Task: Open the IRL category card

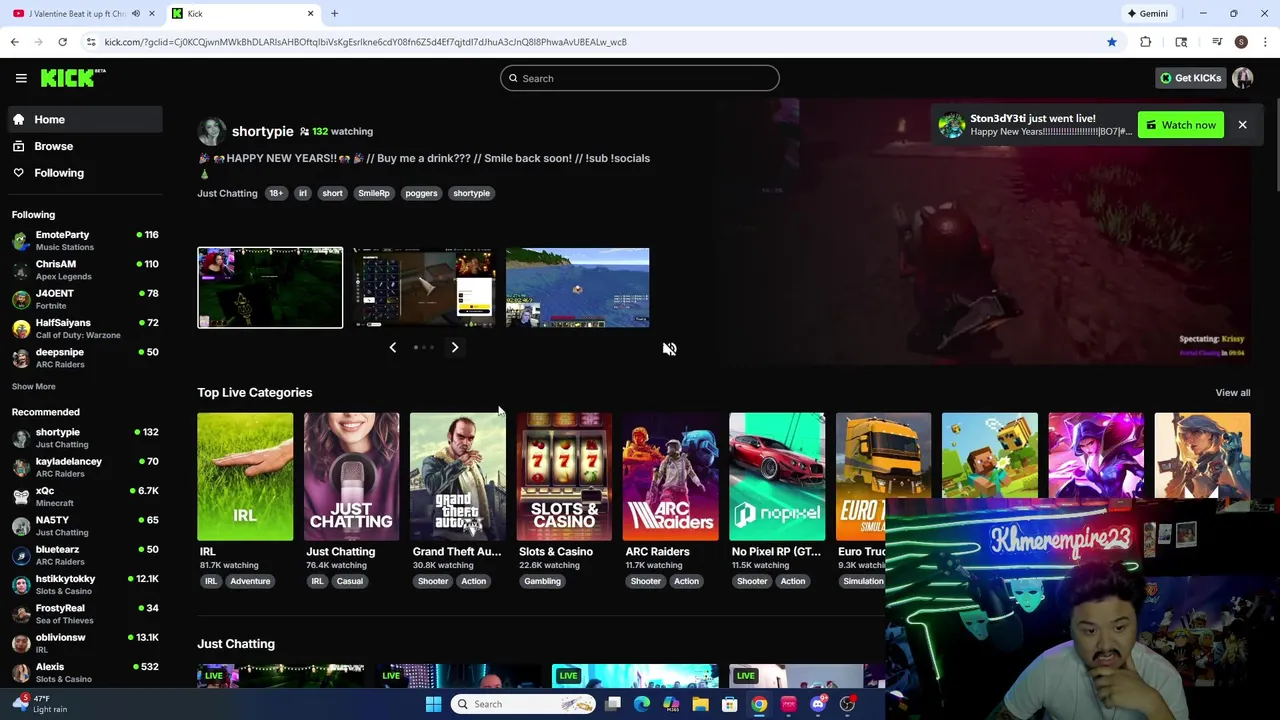Action: point(245,476)
